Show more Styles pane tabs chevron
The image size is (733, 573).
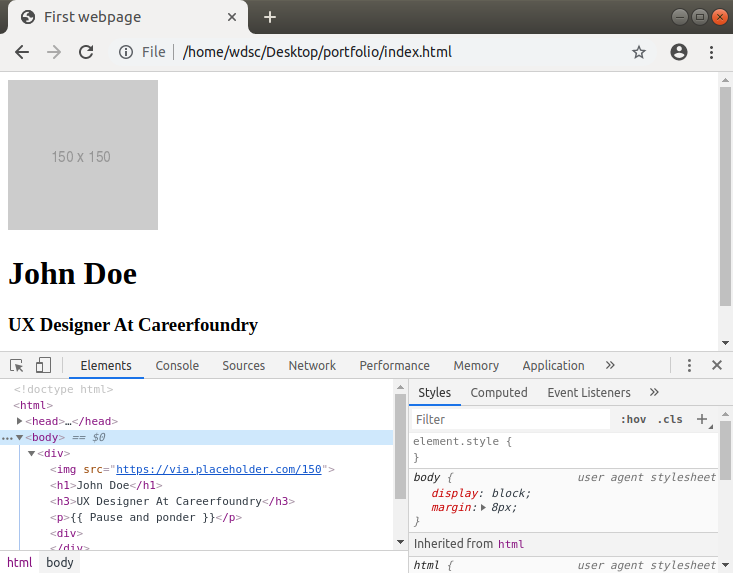coord(654,392)
